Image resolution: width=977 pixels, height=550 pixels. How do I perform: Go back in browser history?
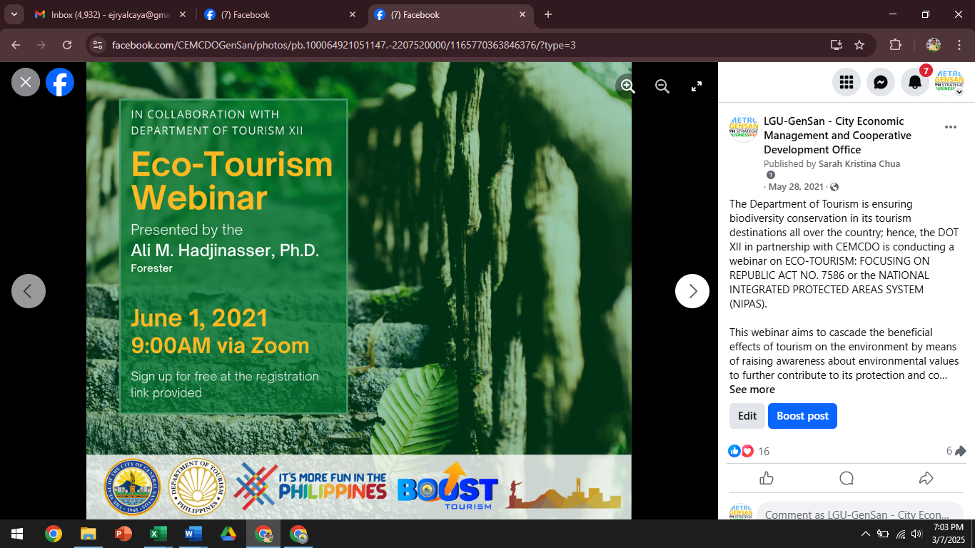(16, 45)
